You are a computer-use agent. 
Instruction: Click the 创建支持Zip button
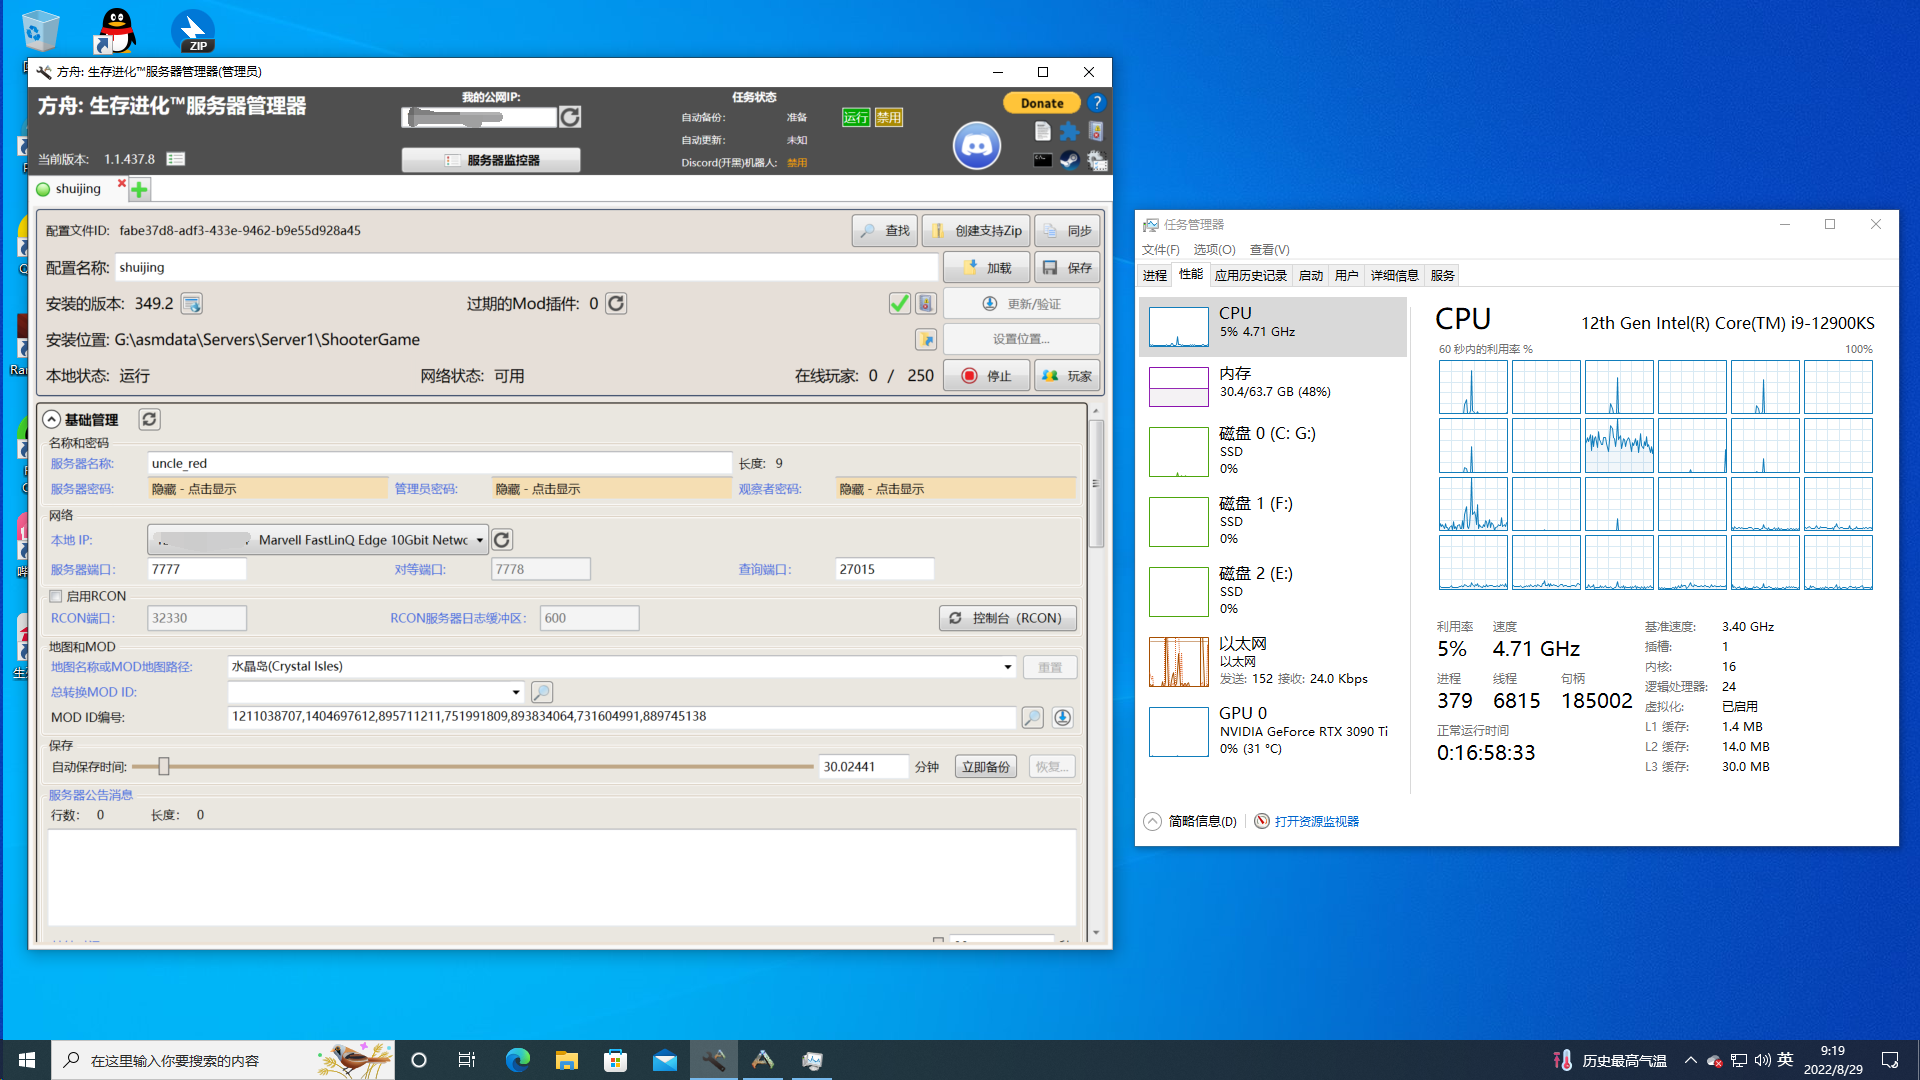[x=976, y=231]
